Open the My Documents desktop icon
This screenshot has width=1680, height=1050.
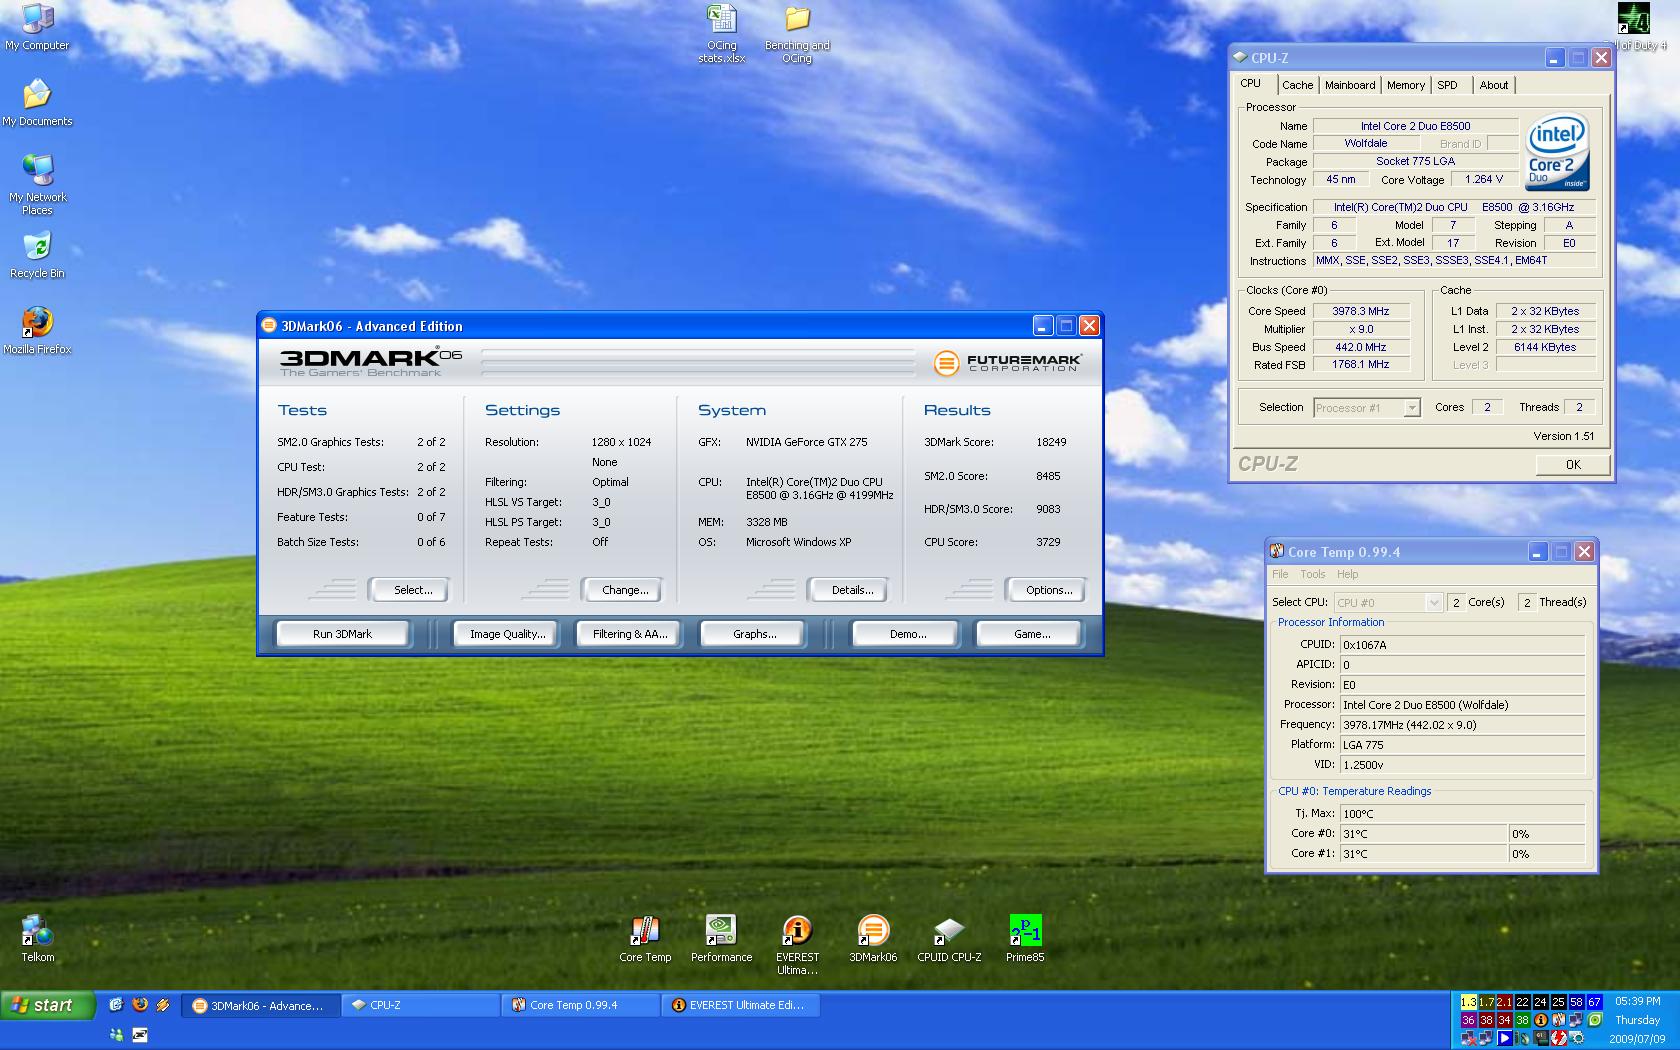[x=37, y=103]
